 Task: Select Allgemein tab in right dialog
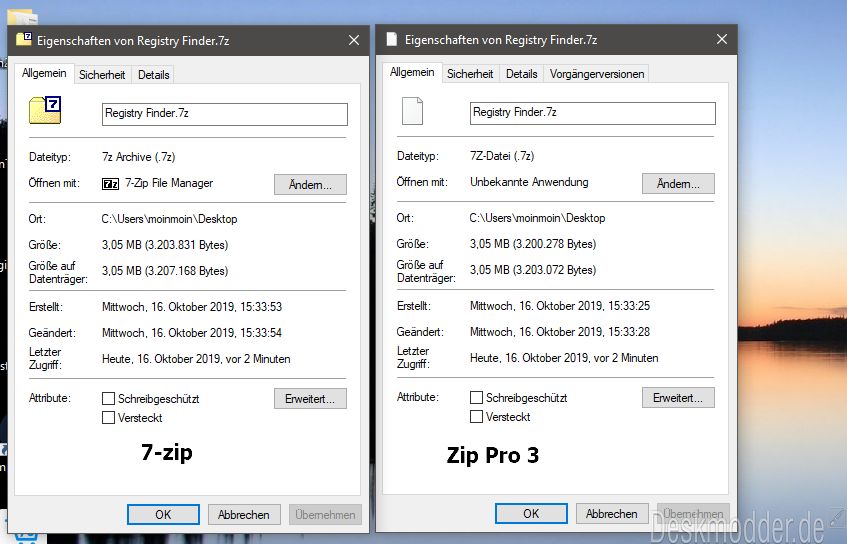click(412, 72)
